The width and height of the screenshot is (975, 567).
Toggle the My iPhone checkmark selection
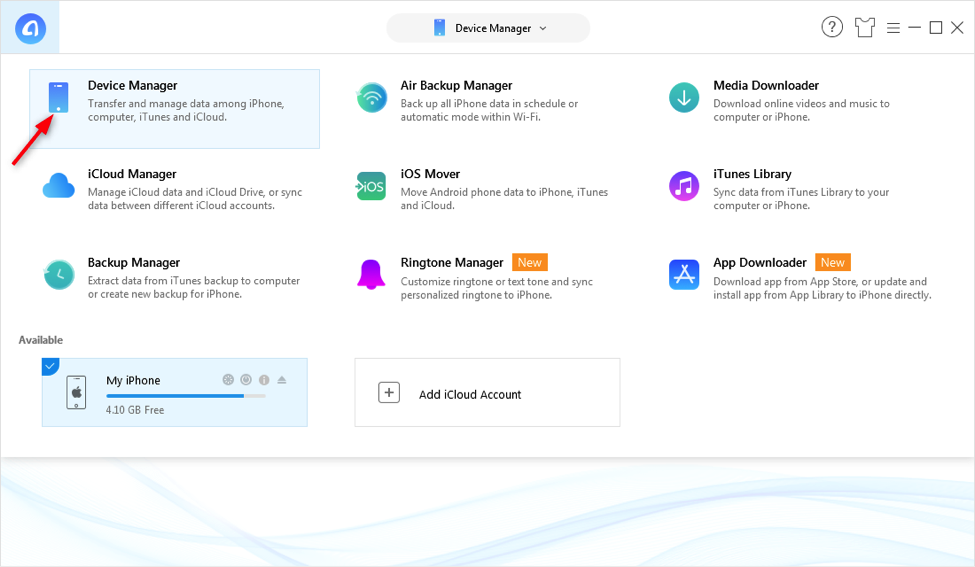point(50,366)
